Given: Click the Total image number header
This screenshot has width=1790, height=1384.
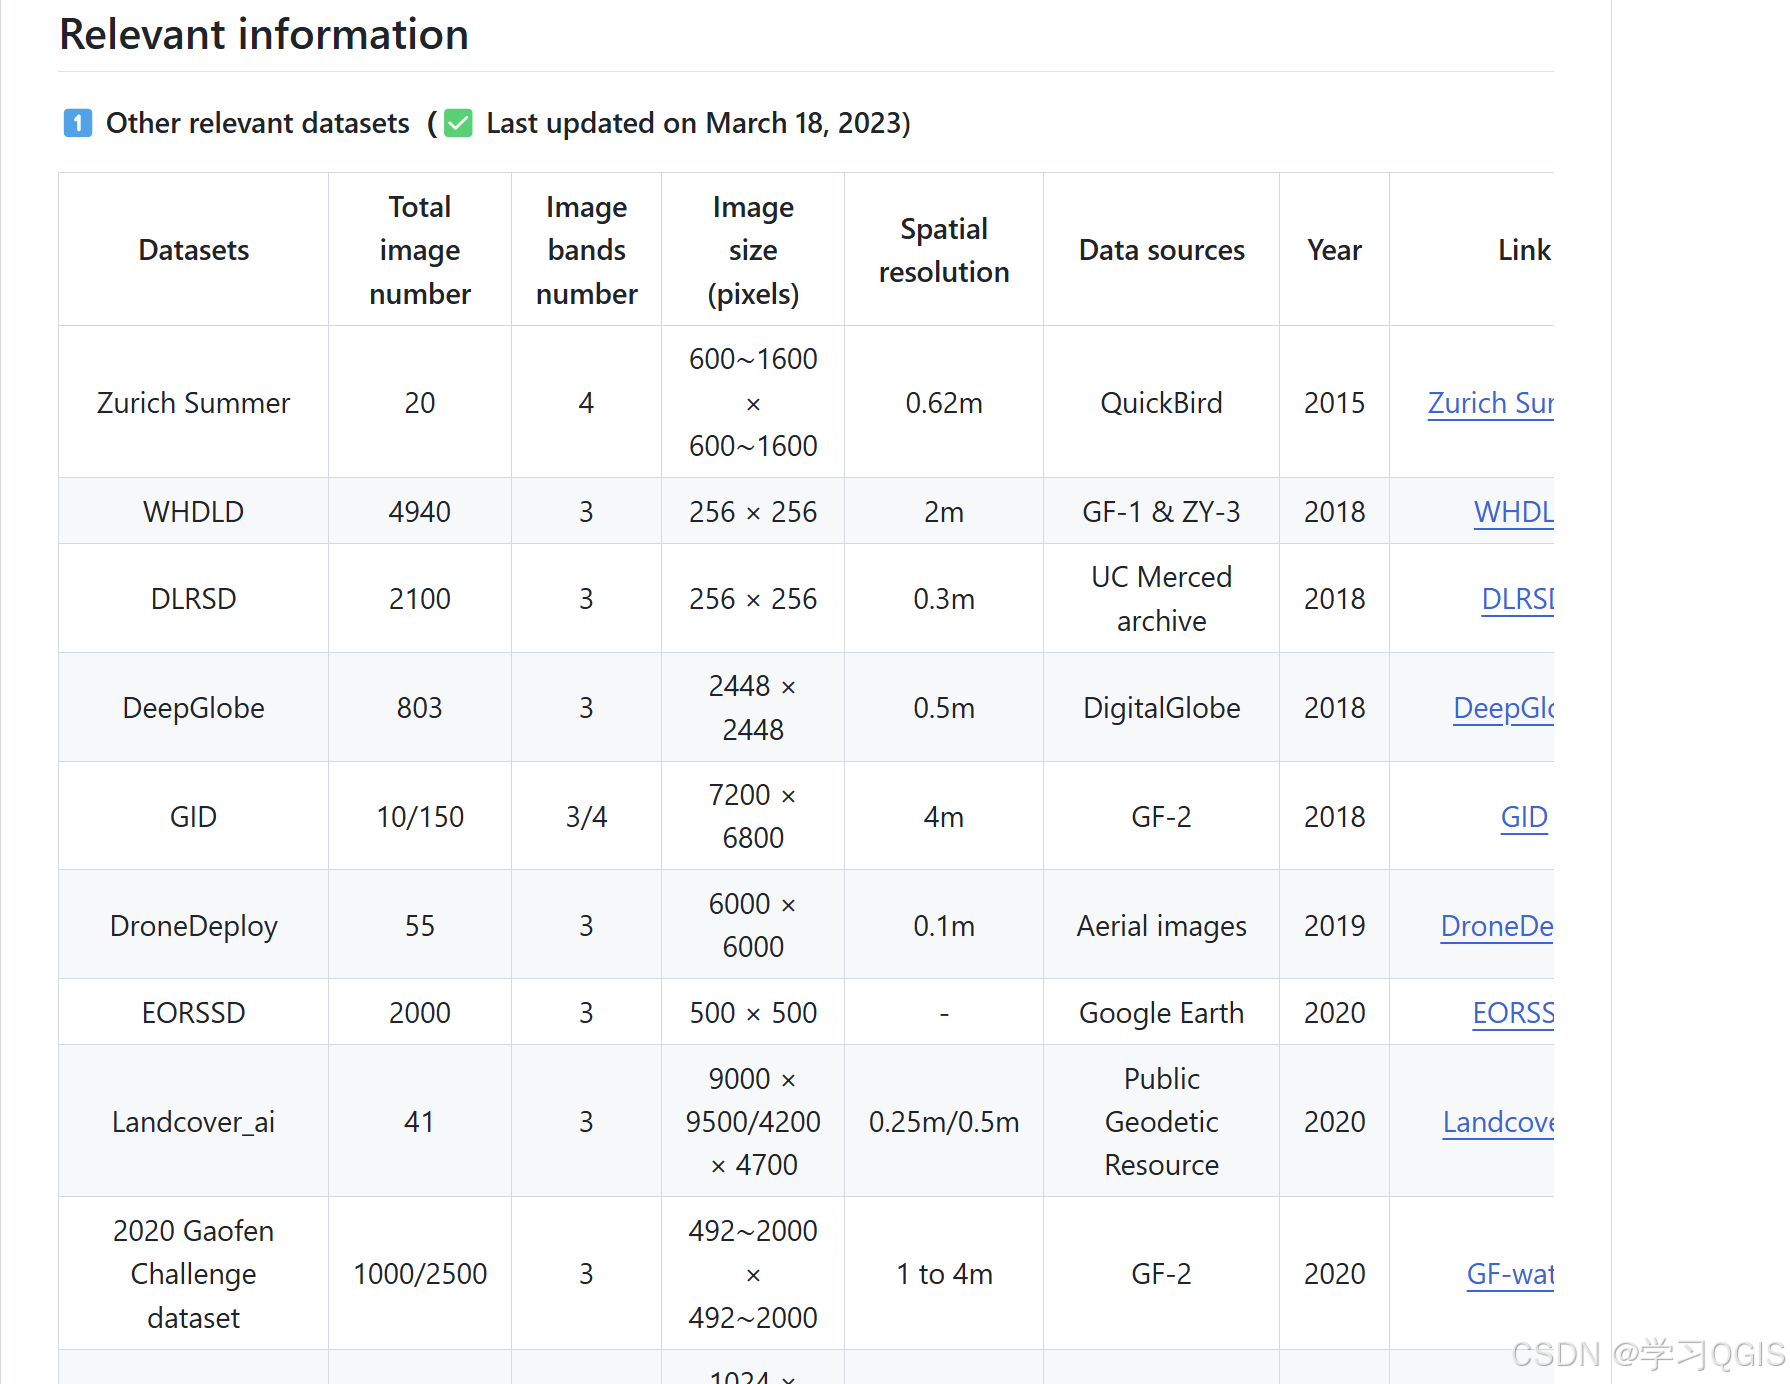Looking at the screenshot, I should coord(420,250).
